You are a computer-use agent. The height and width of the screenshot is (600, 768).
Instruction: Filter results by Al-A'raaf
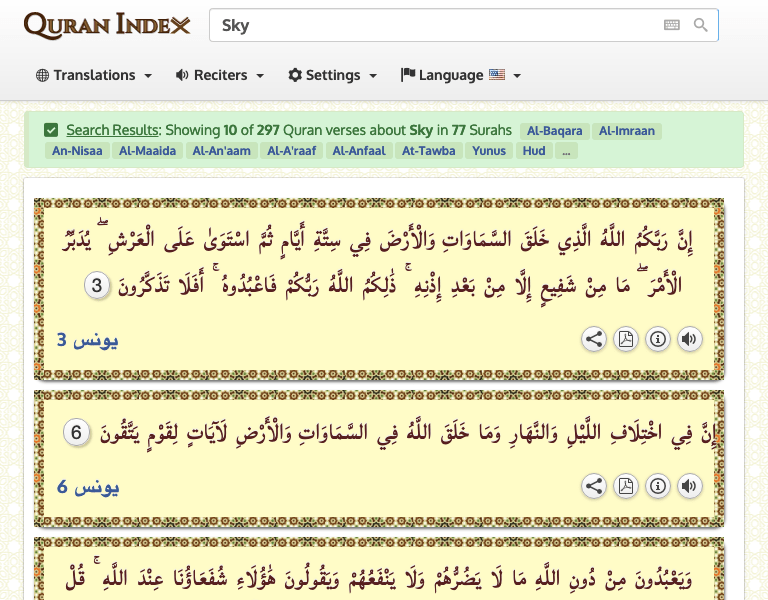click(291, 151)
